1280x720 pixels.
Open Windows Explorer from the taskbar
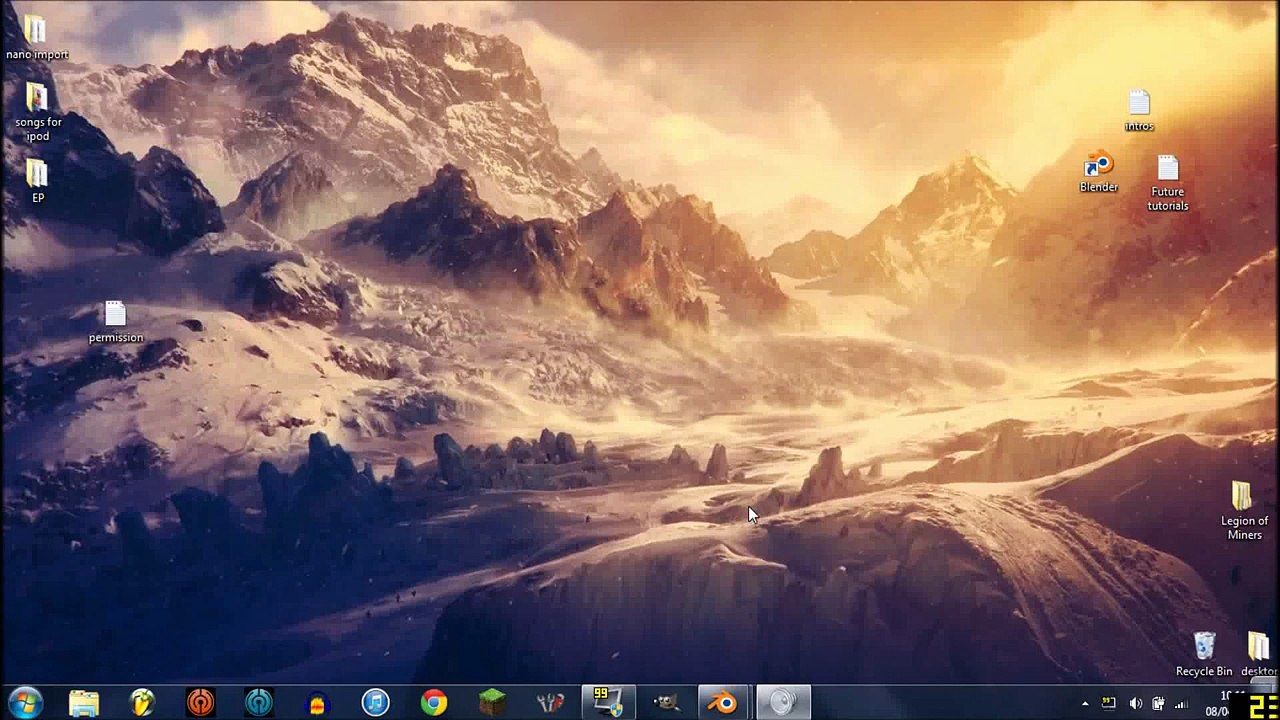[x=84, y=702]
